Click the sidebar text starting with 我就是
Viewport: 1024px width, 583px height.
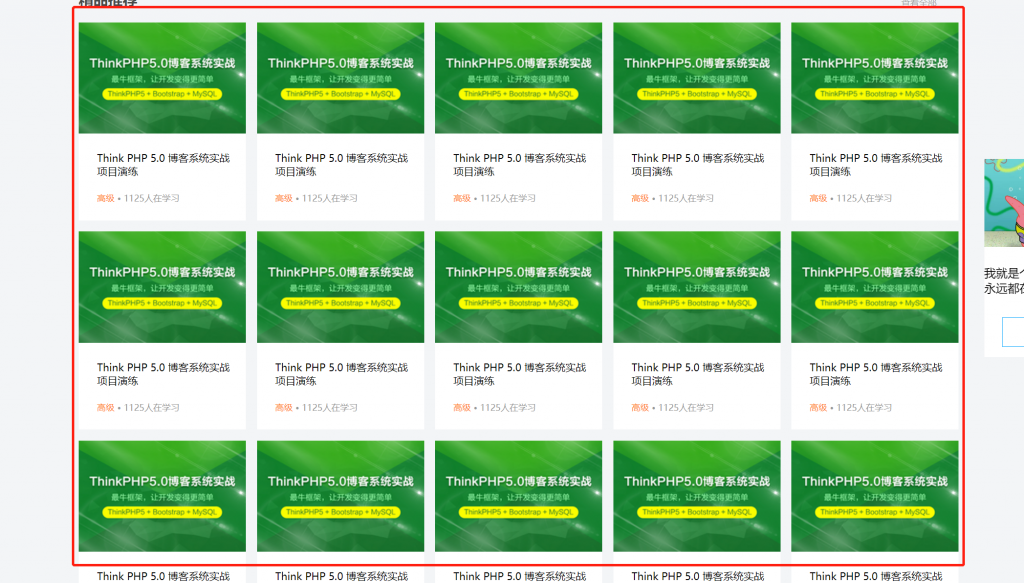pos(1004,281)
